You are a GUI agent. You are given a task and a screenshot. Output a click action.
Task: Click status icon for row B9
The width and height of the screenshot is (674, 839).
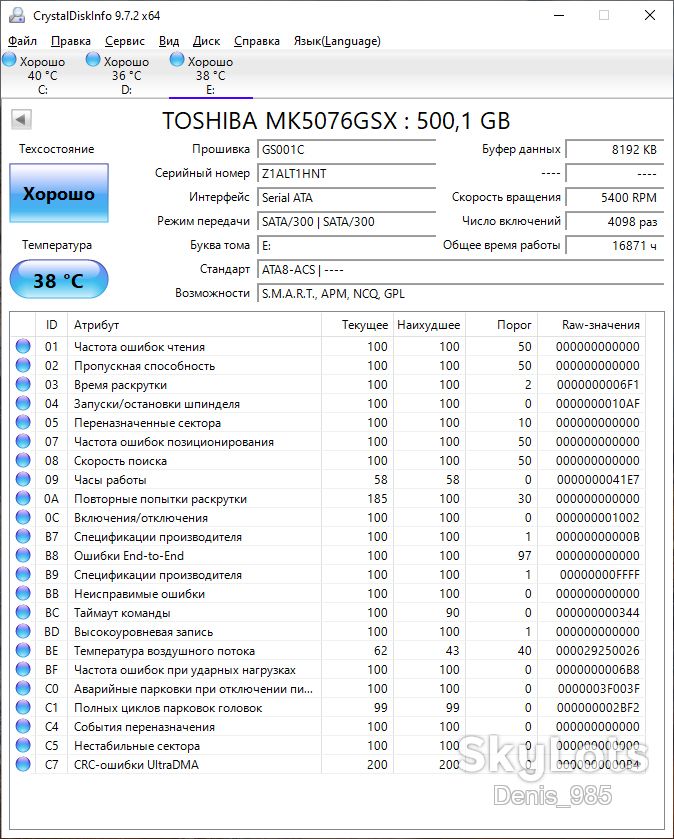[x=23, y=574]
